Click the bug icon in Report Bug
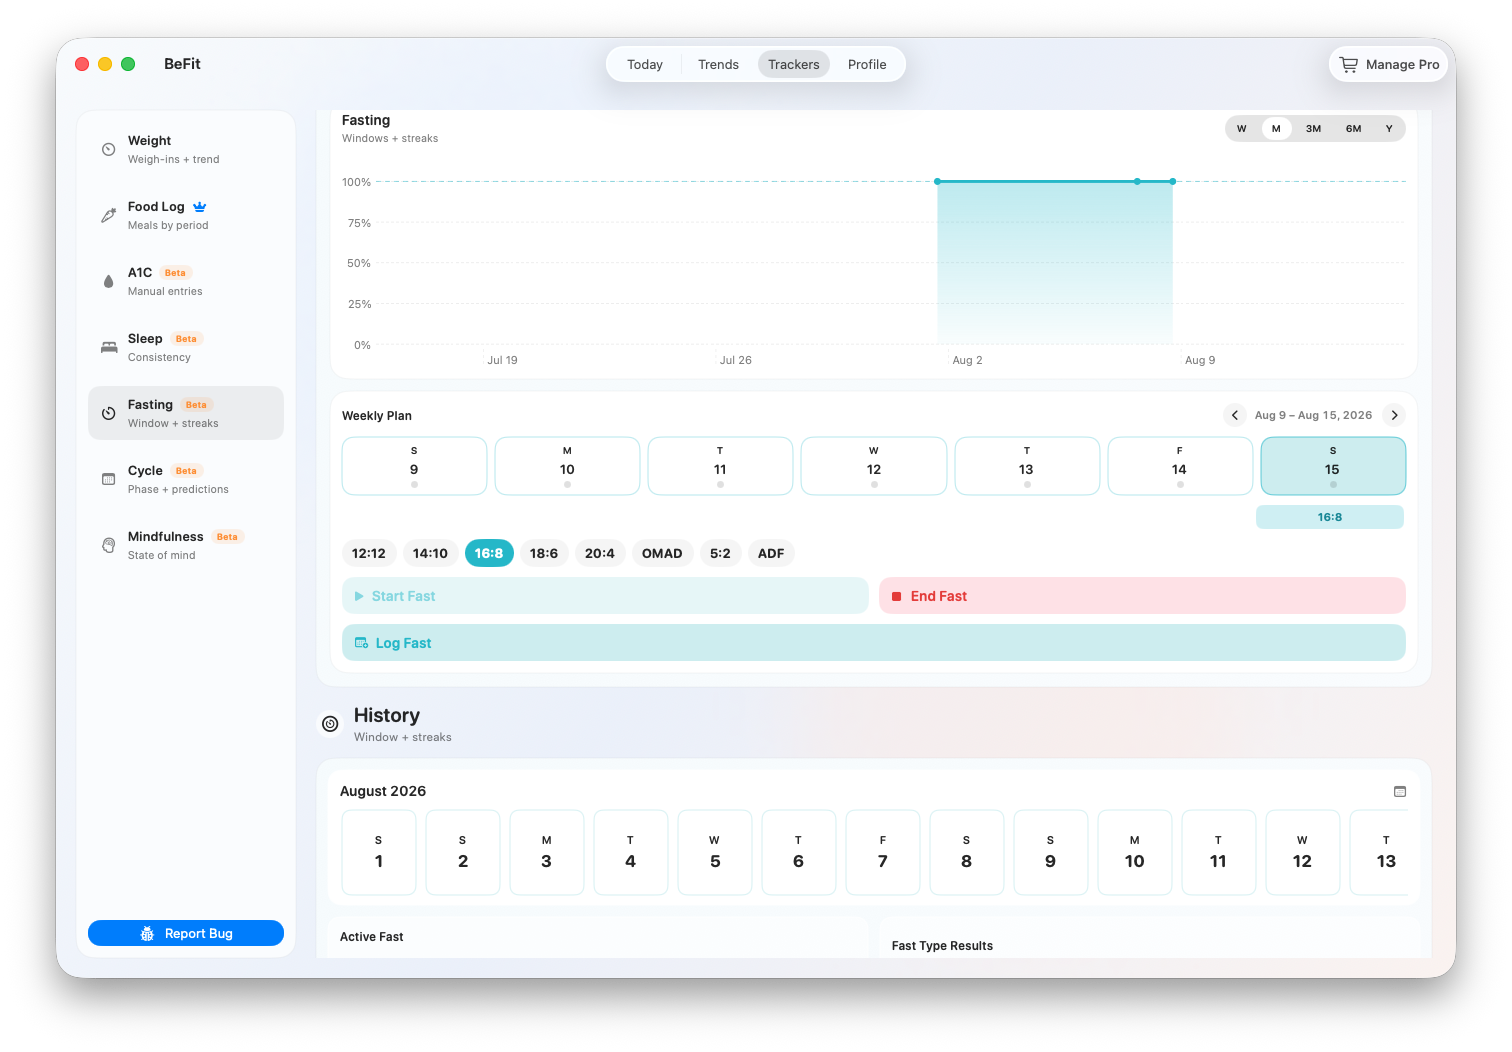Viewport: 1512px width, 1052px height. [x=147, y=933]
